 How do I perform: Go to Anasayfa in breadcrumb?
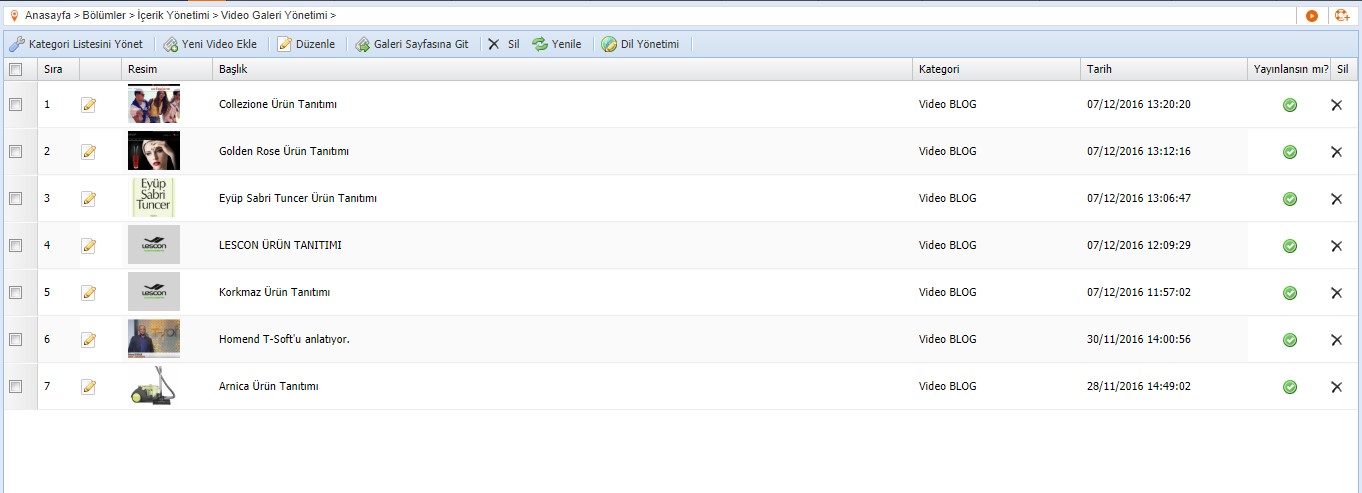[48, 15]
